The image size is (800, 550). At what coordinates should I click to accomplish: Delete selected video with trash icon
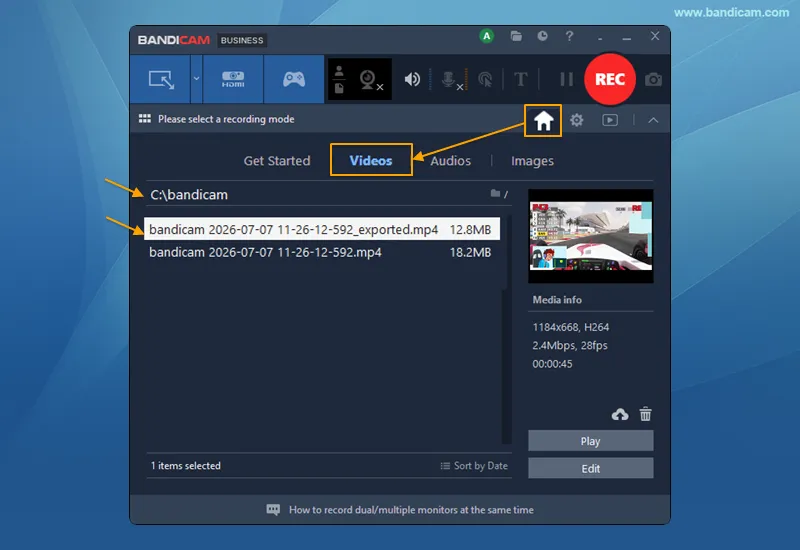645,414
